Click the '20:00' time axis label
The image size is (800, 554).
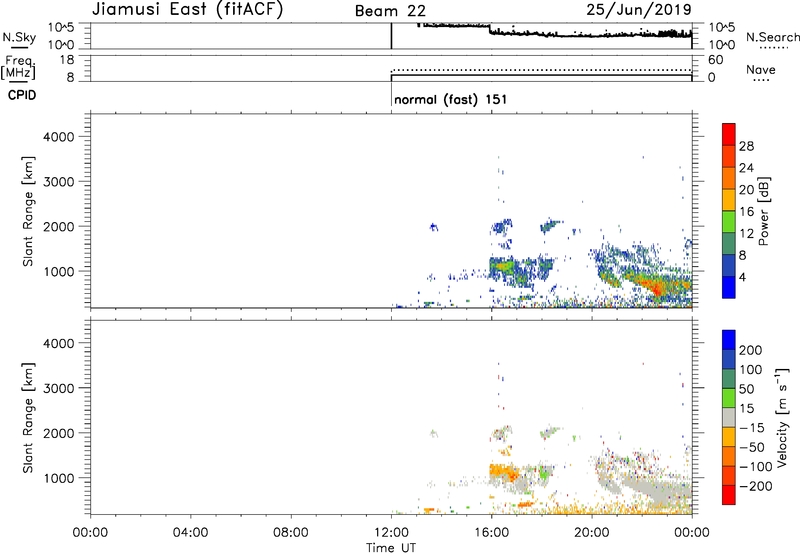point(592,533)
